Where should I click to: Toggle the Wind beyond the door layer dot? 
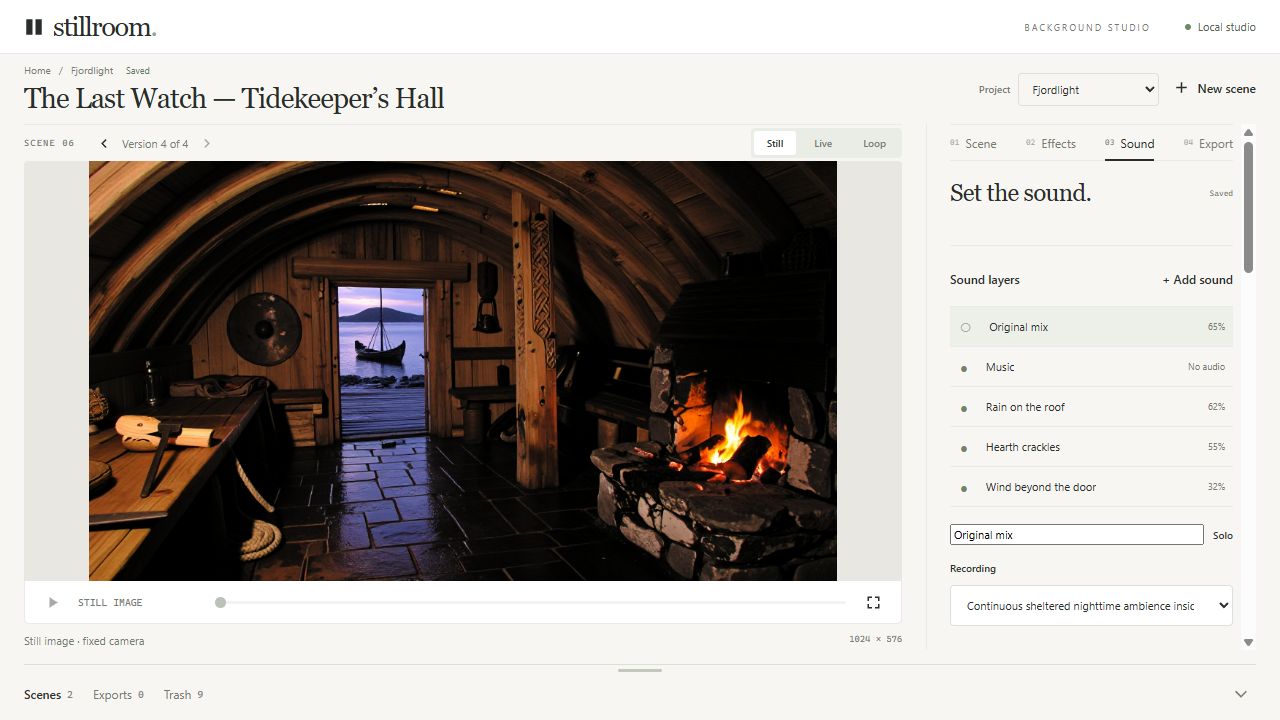[964, 488]
